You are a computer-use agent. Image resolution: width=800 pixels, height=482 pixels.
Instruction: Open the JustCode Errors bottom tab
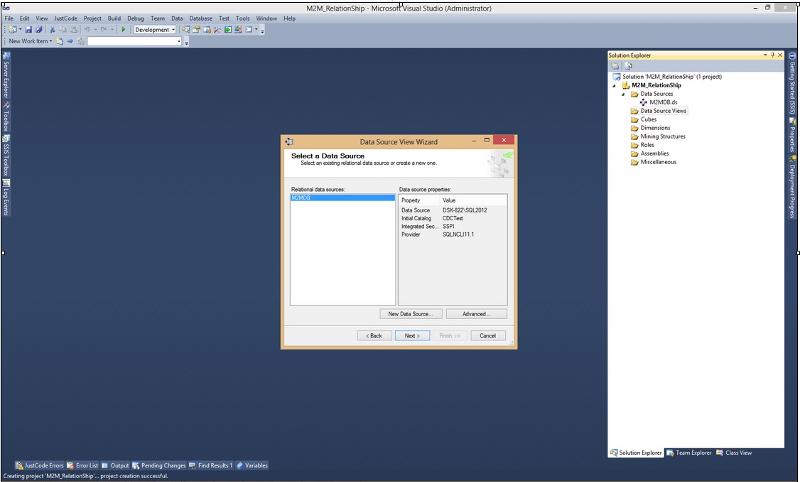pos(40,465)
